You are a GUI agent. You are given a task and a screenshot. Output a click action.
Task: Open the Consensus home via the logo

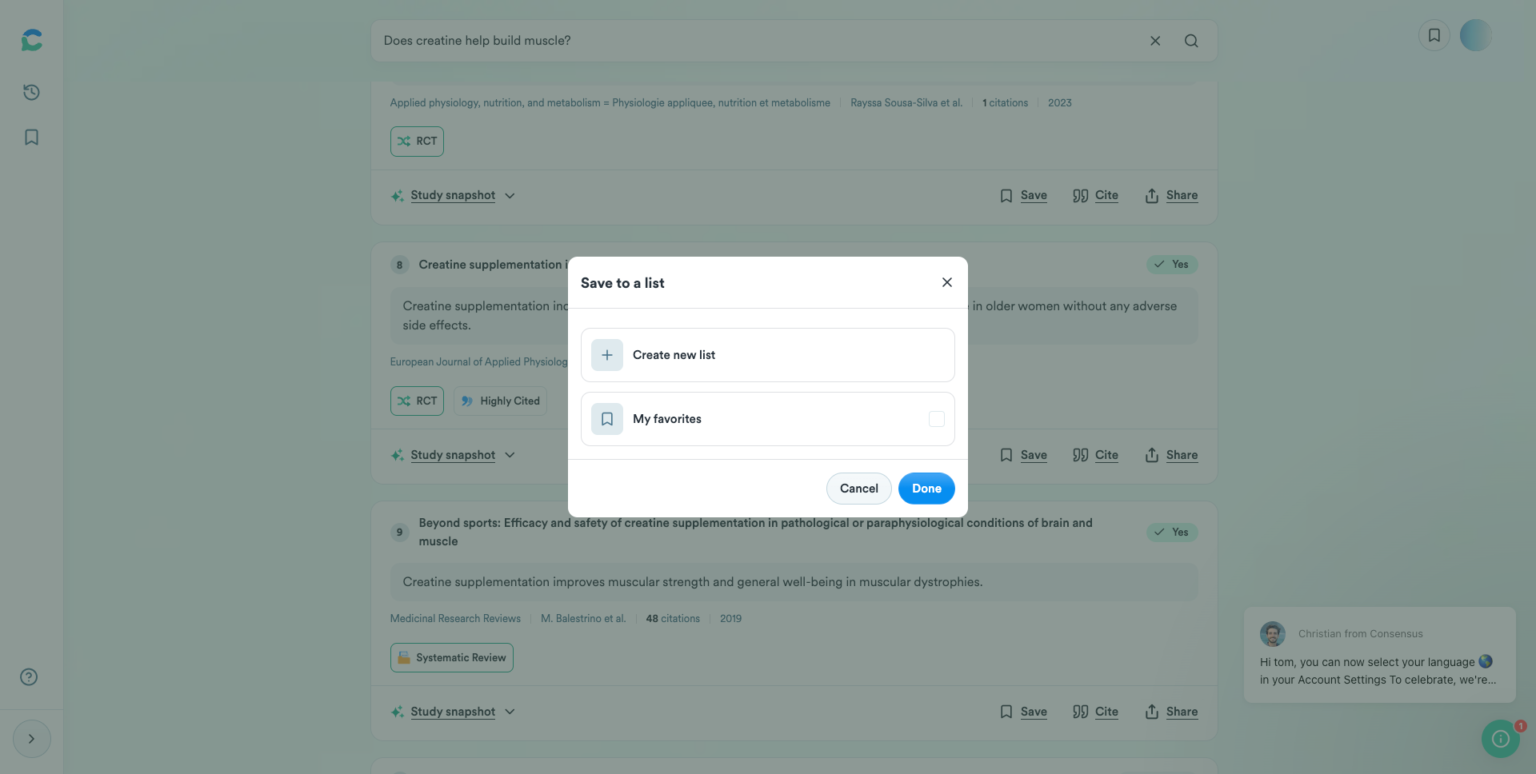click(x=31, y=39)
